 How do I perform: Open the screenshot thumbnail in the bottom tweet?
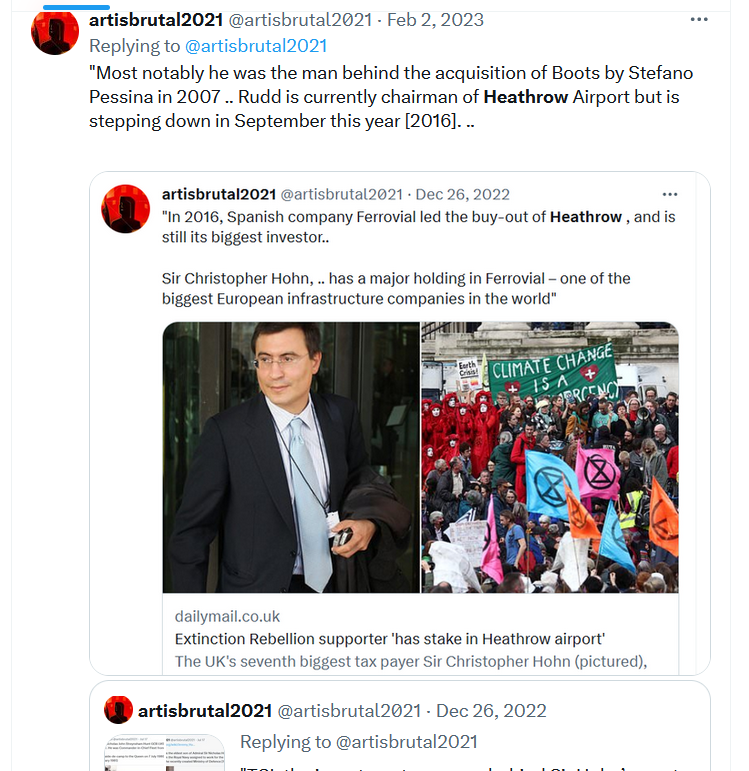[x=164, y=753]
